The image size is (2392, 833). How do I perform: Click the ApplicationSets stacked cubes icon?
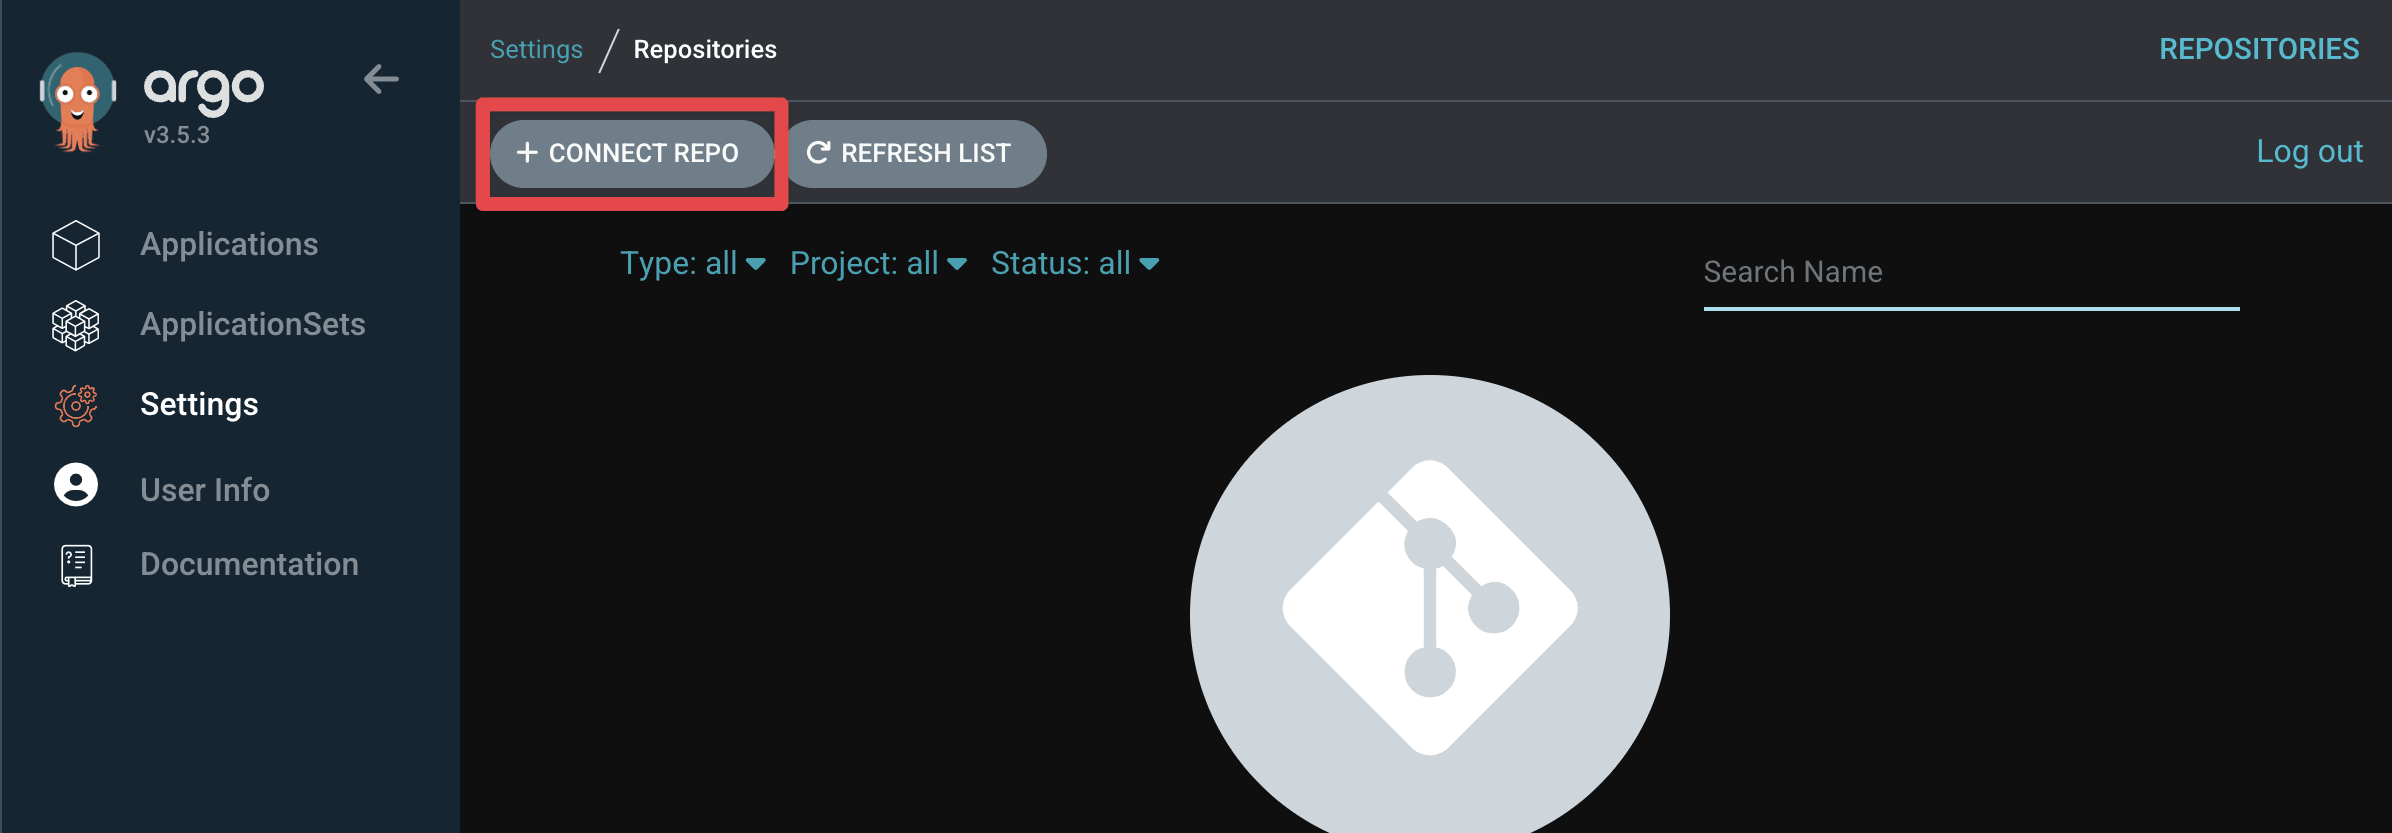point(76,325)
